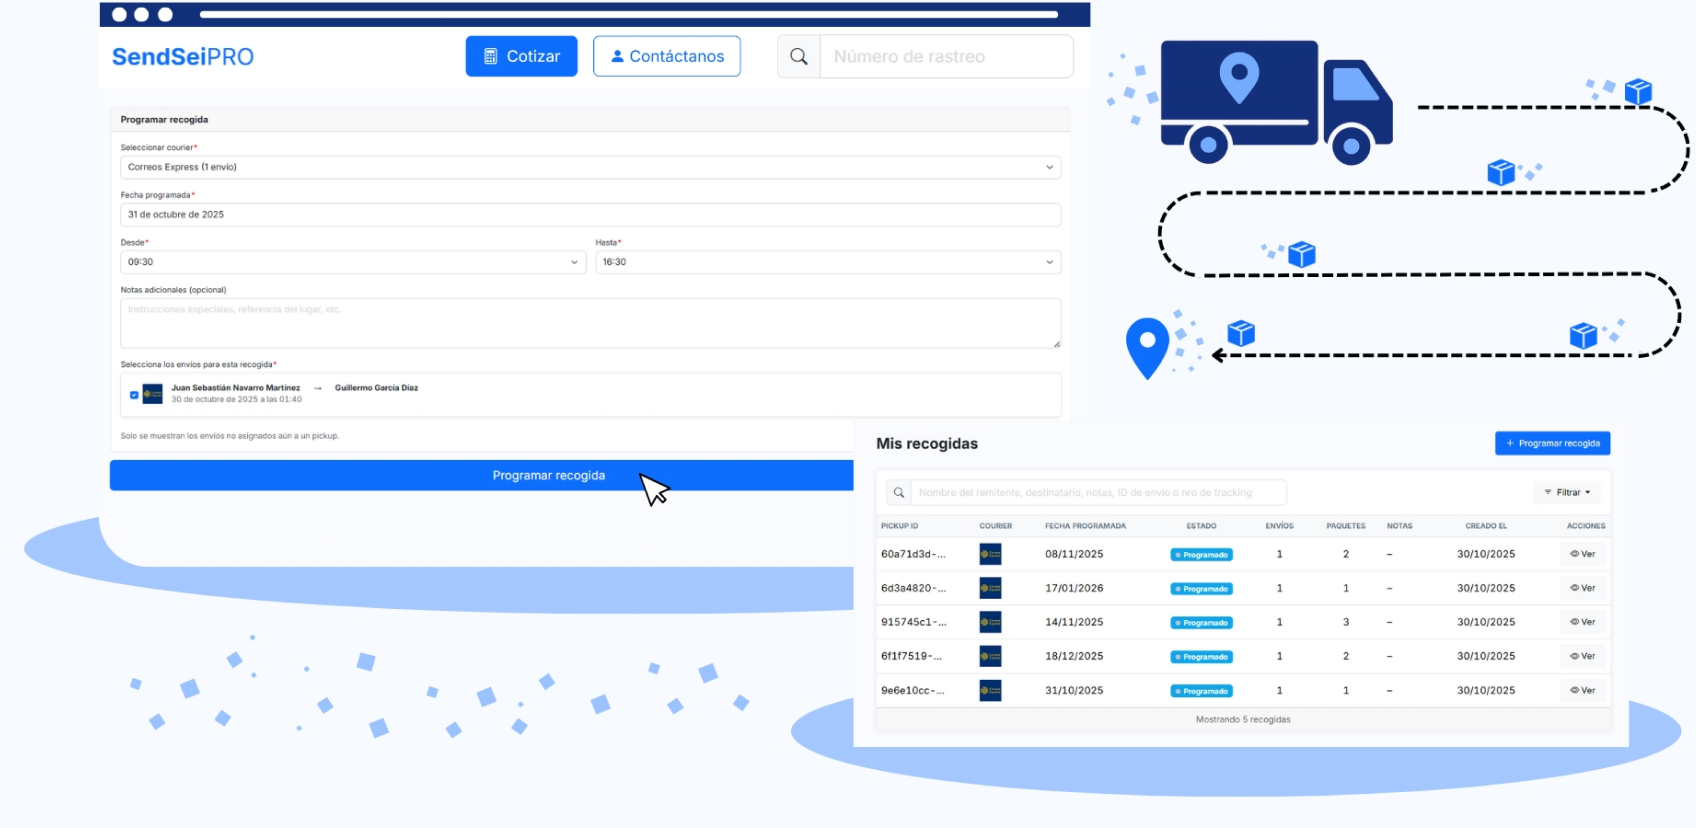Click the SendSeiPRO logo
The width and height of the screenshot is (1696, 828).
click(183, 57)
